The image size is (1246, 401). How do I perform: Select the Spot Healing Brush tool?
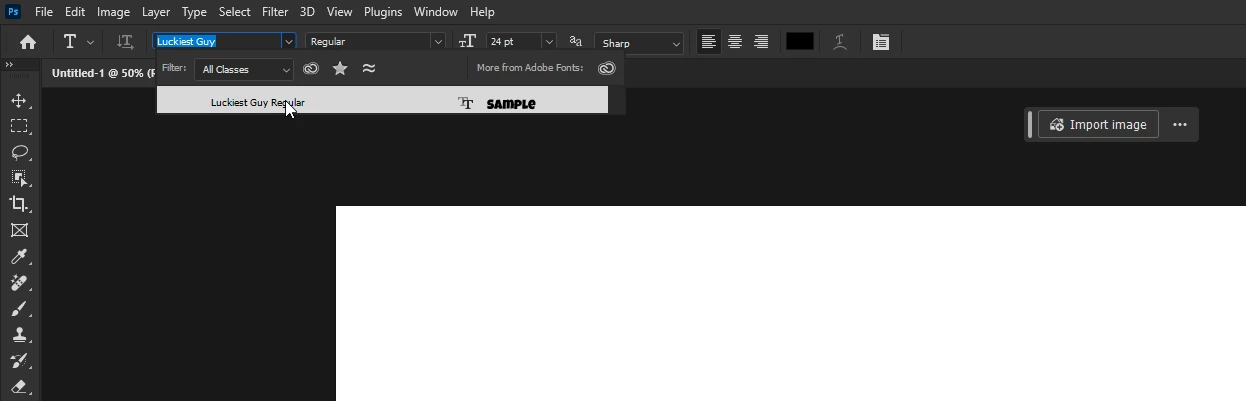[19, 283]
